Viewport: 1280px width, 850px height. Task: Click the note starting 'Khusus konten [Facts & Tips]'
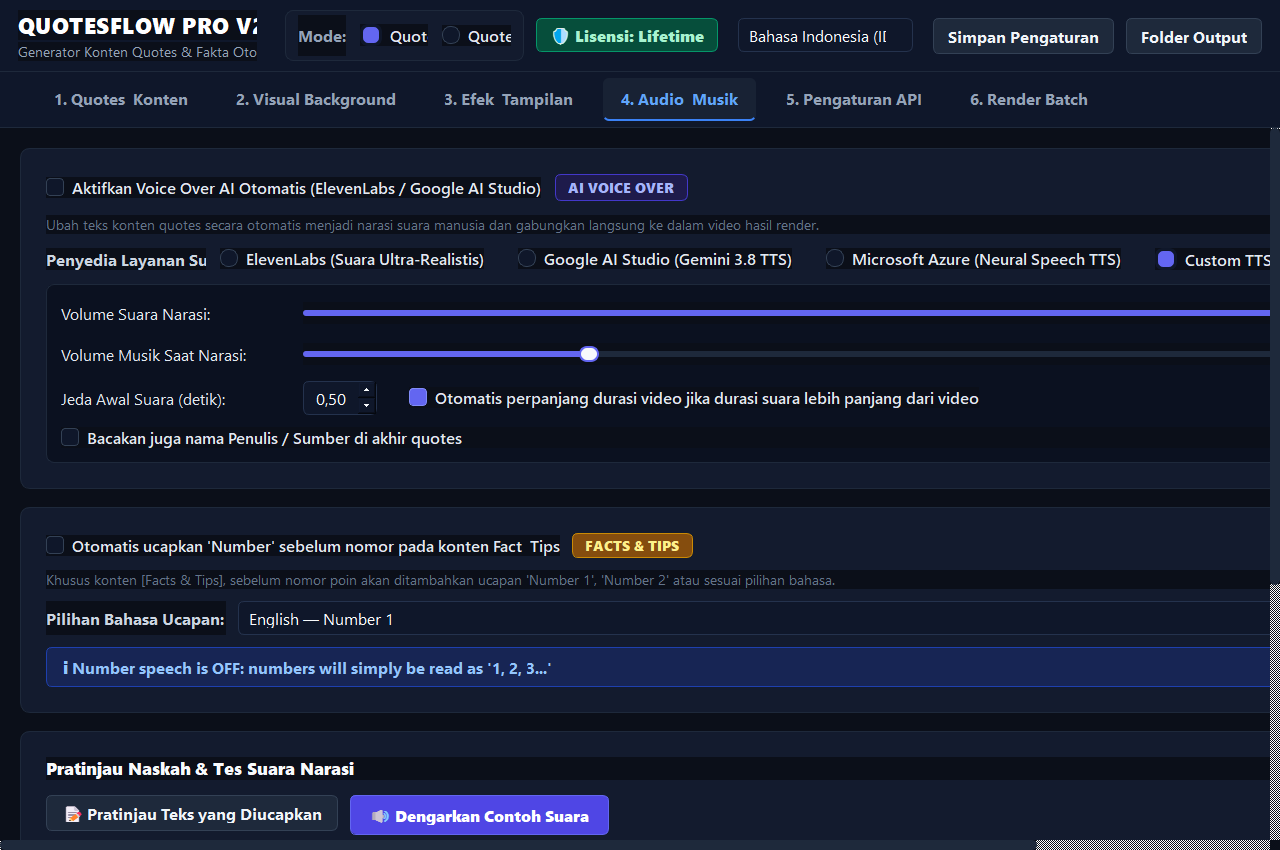coord(440,580)
